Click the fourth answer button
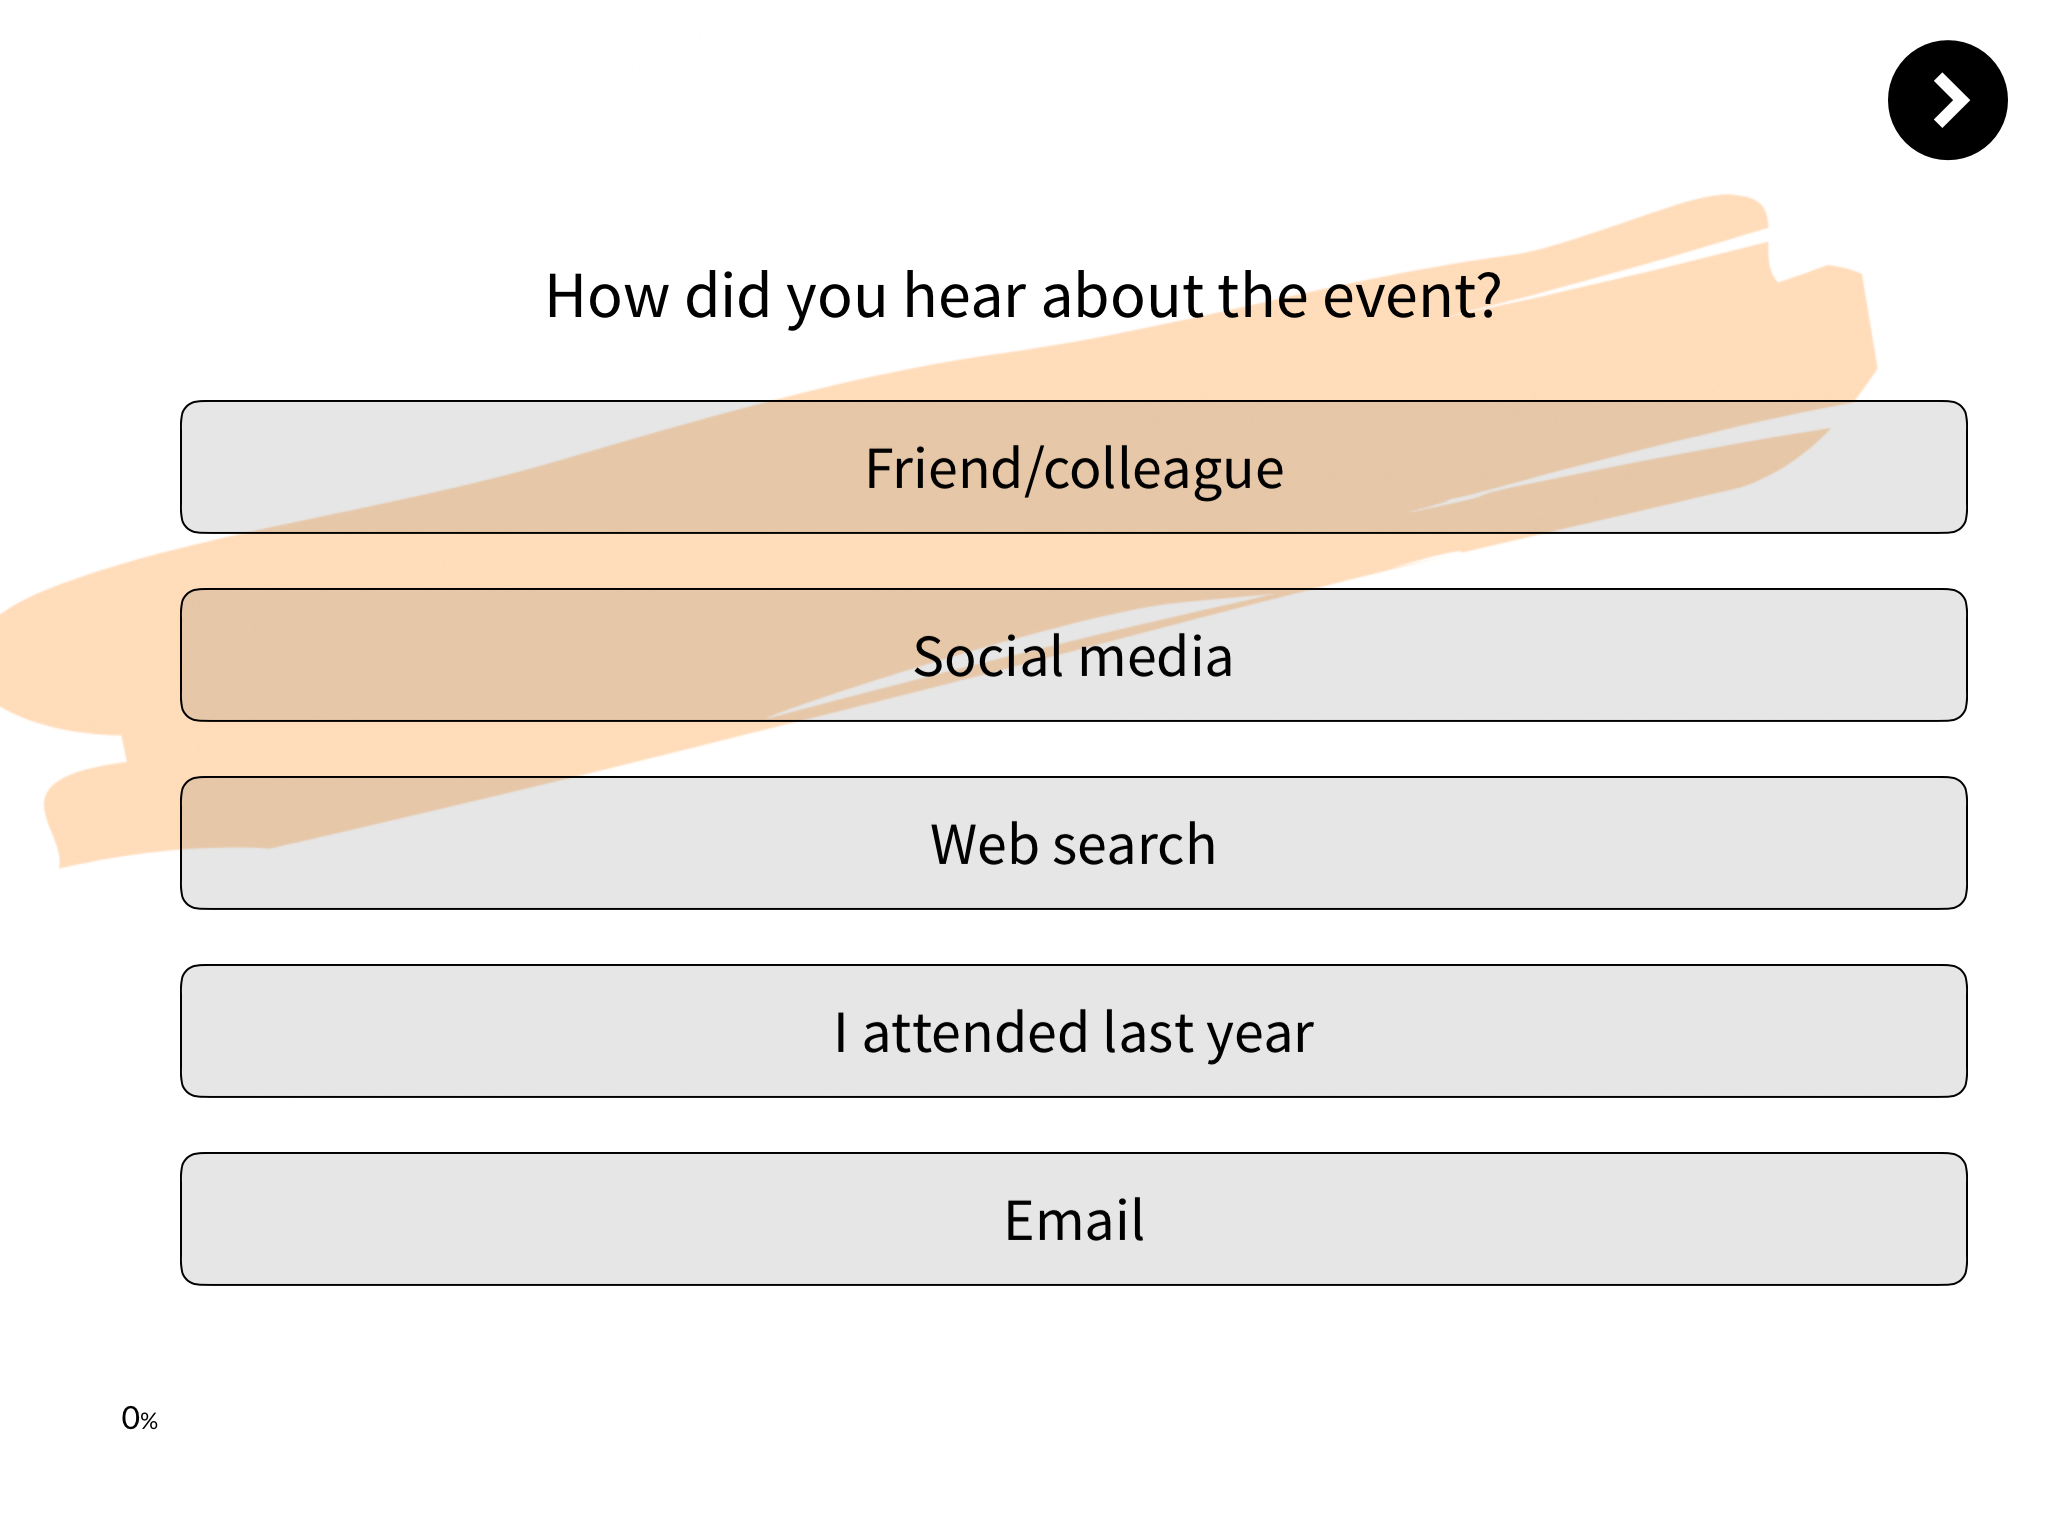 pos(1070,1031)
